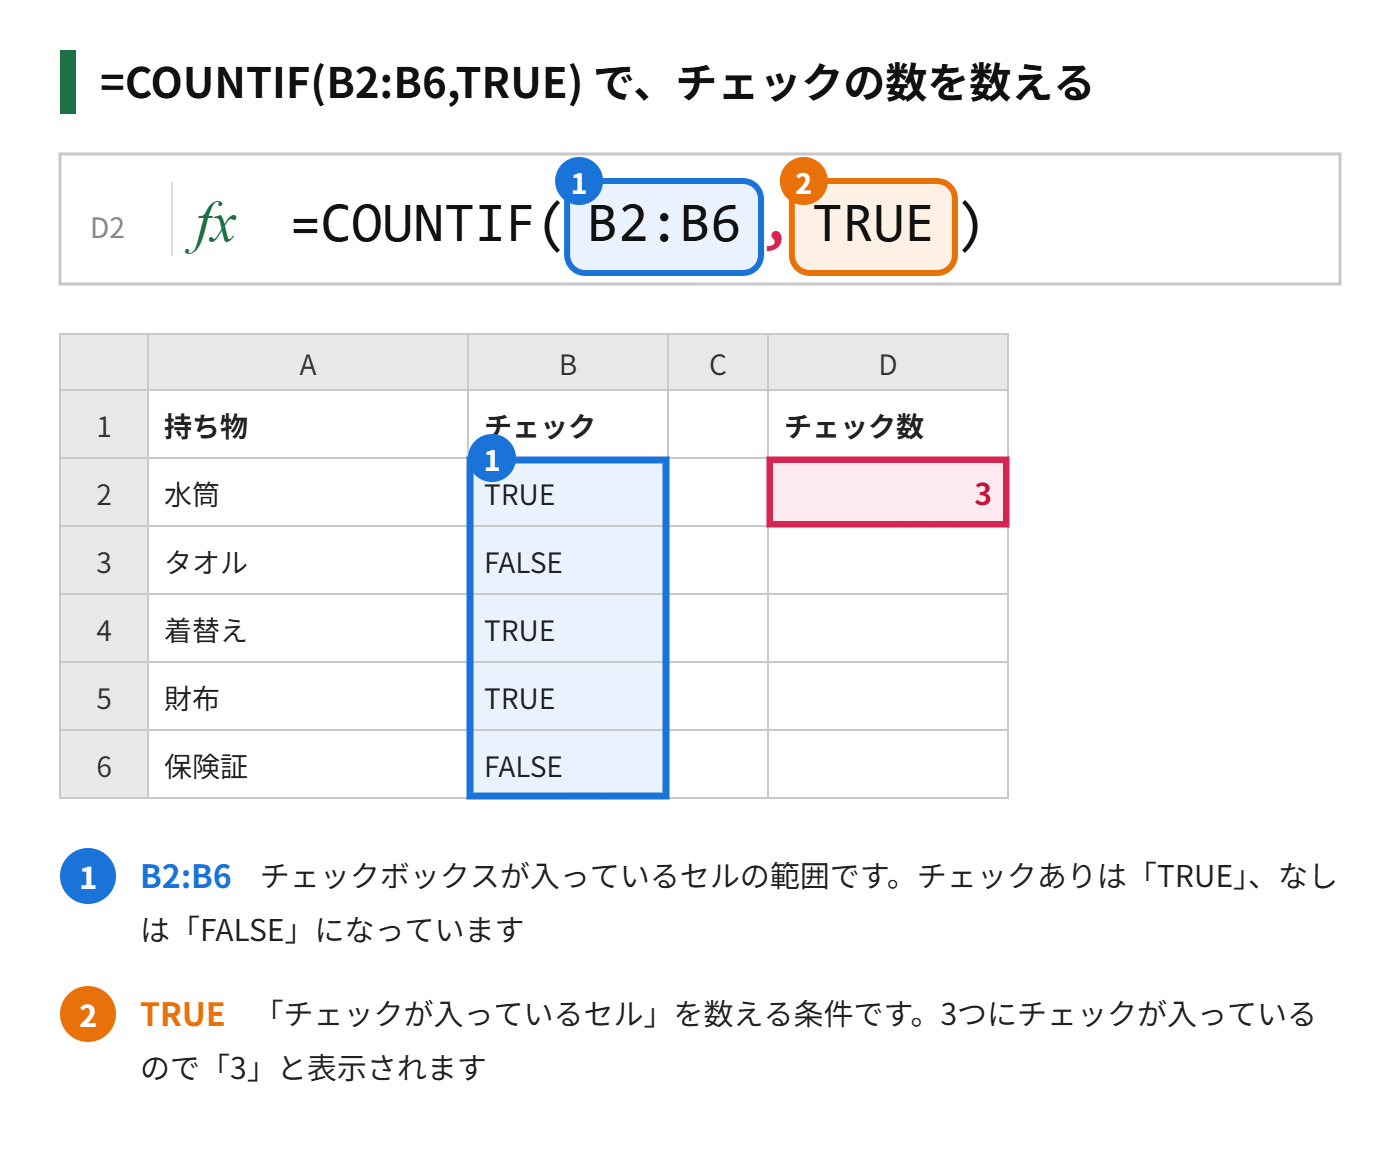Click FALSE cell in the タオル row
1400x1154 pixels.
tap(568, 561)
